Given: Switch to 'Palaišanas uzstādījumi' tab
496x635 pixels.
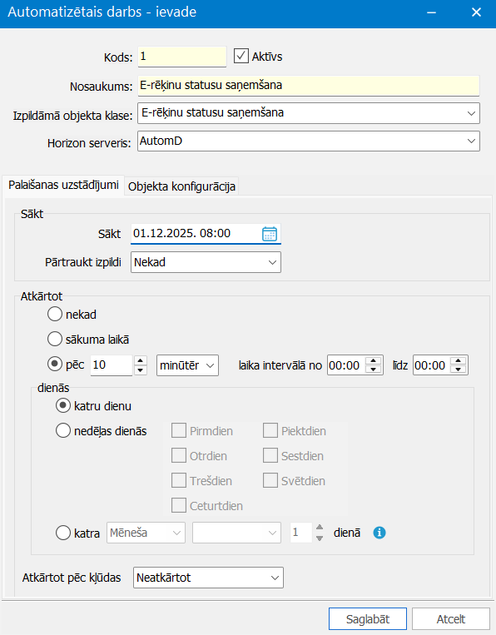Looking at the screenshot, I should [63, 185].
